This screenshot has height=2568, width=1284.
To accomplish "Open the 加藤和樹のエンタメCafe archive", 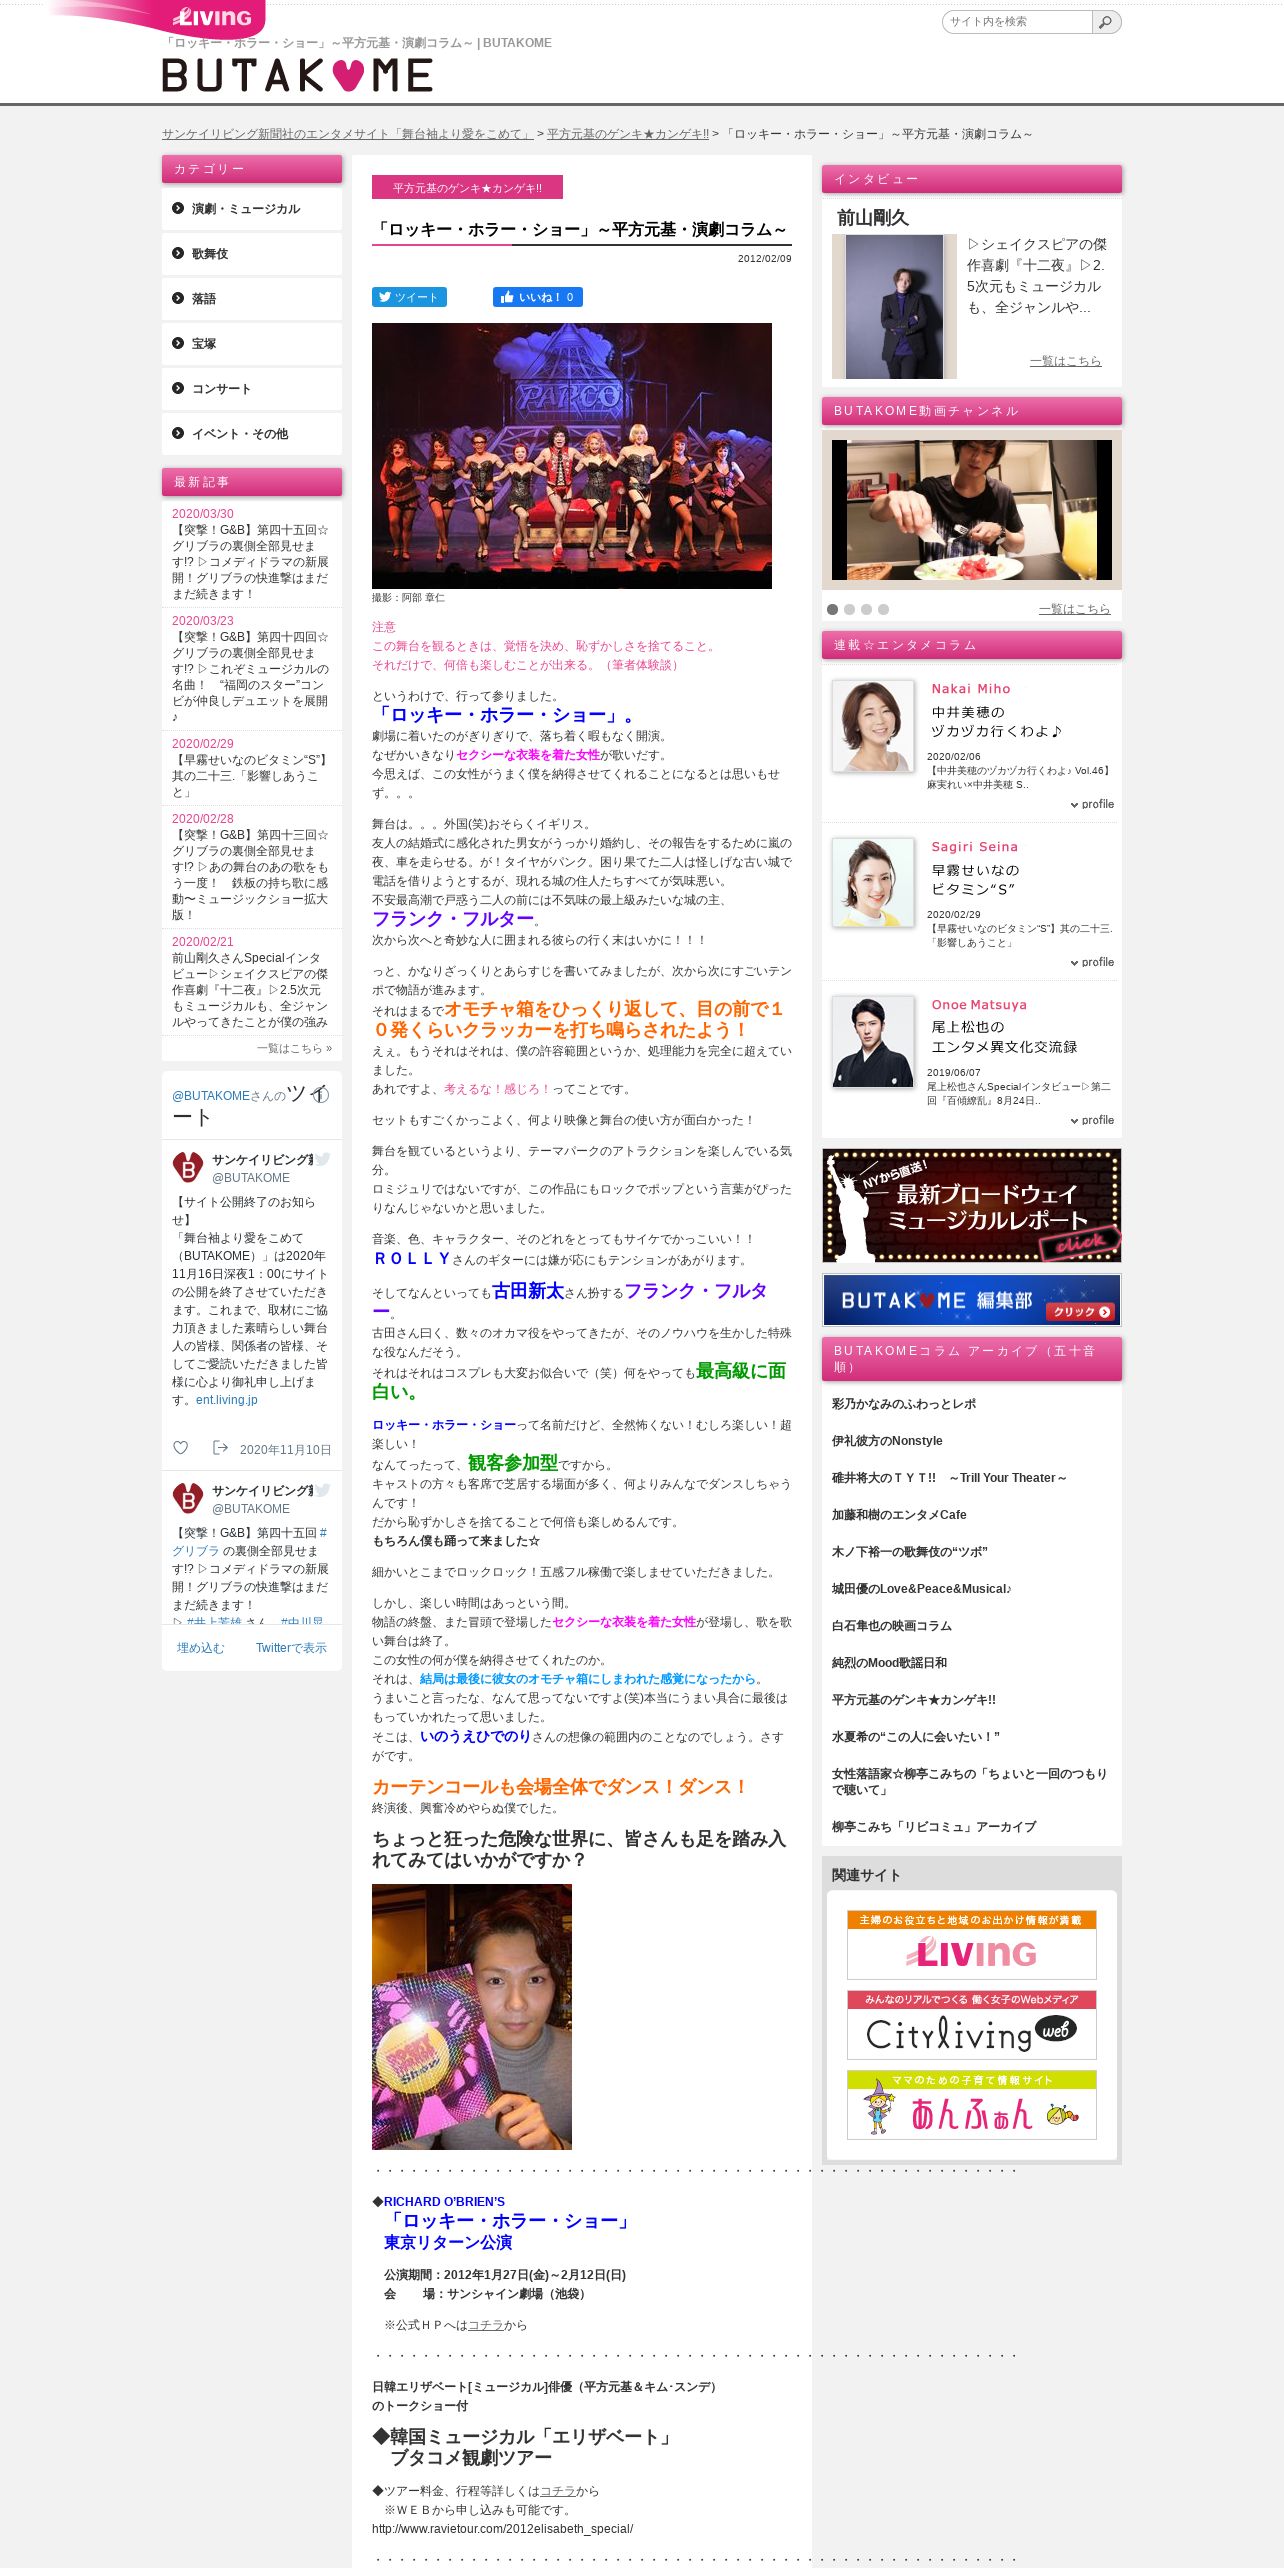I will [899, 1515].
